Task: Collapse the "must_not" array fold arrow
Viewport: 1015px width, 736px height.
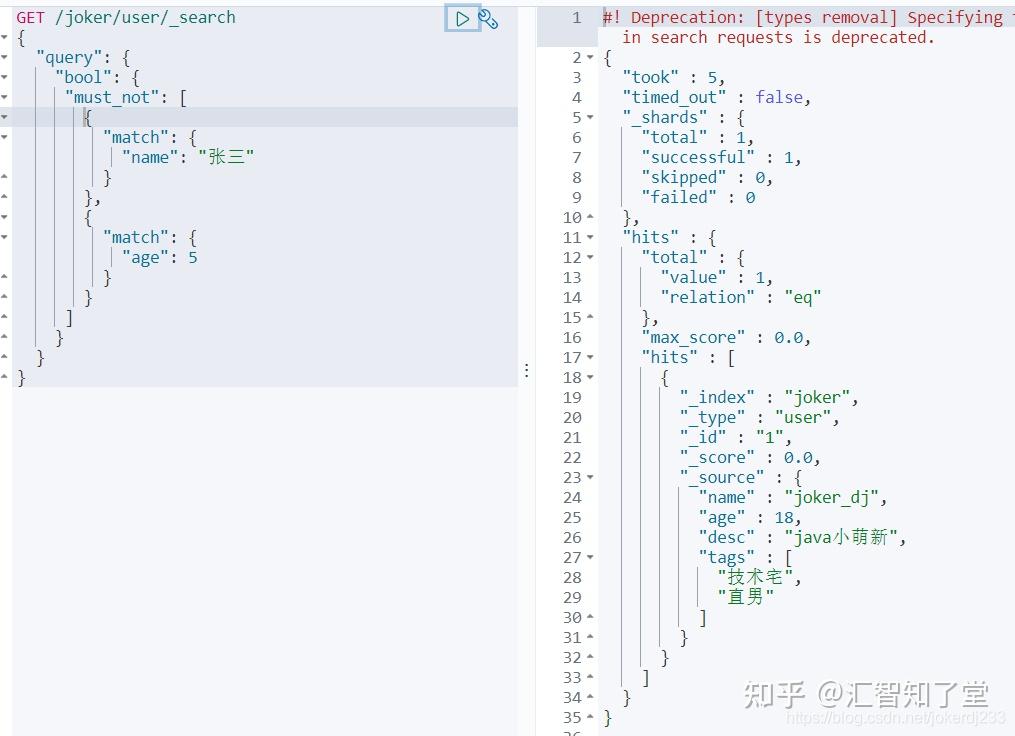Action: point(7,97)
